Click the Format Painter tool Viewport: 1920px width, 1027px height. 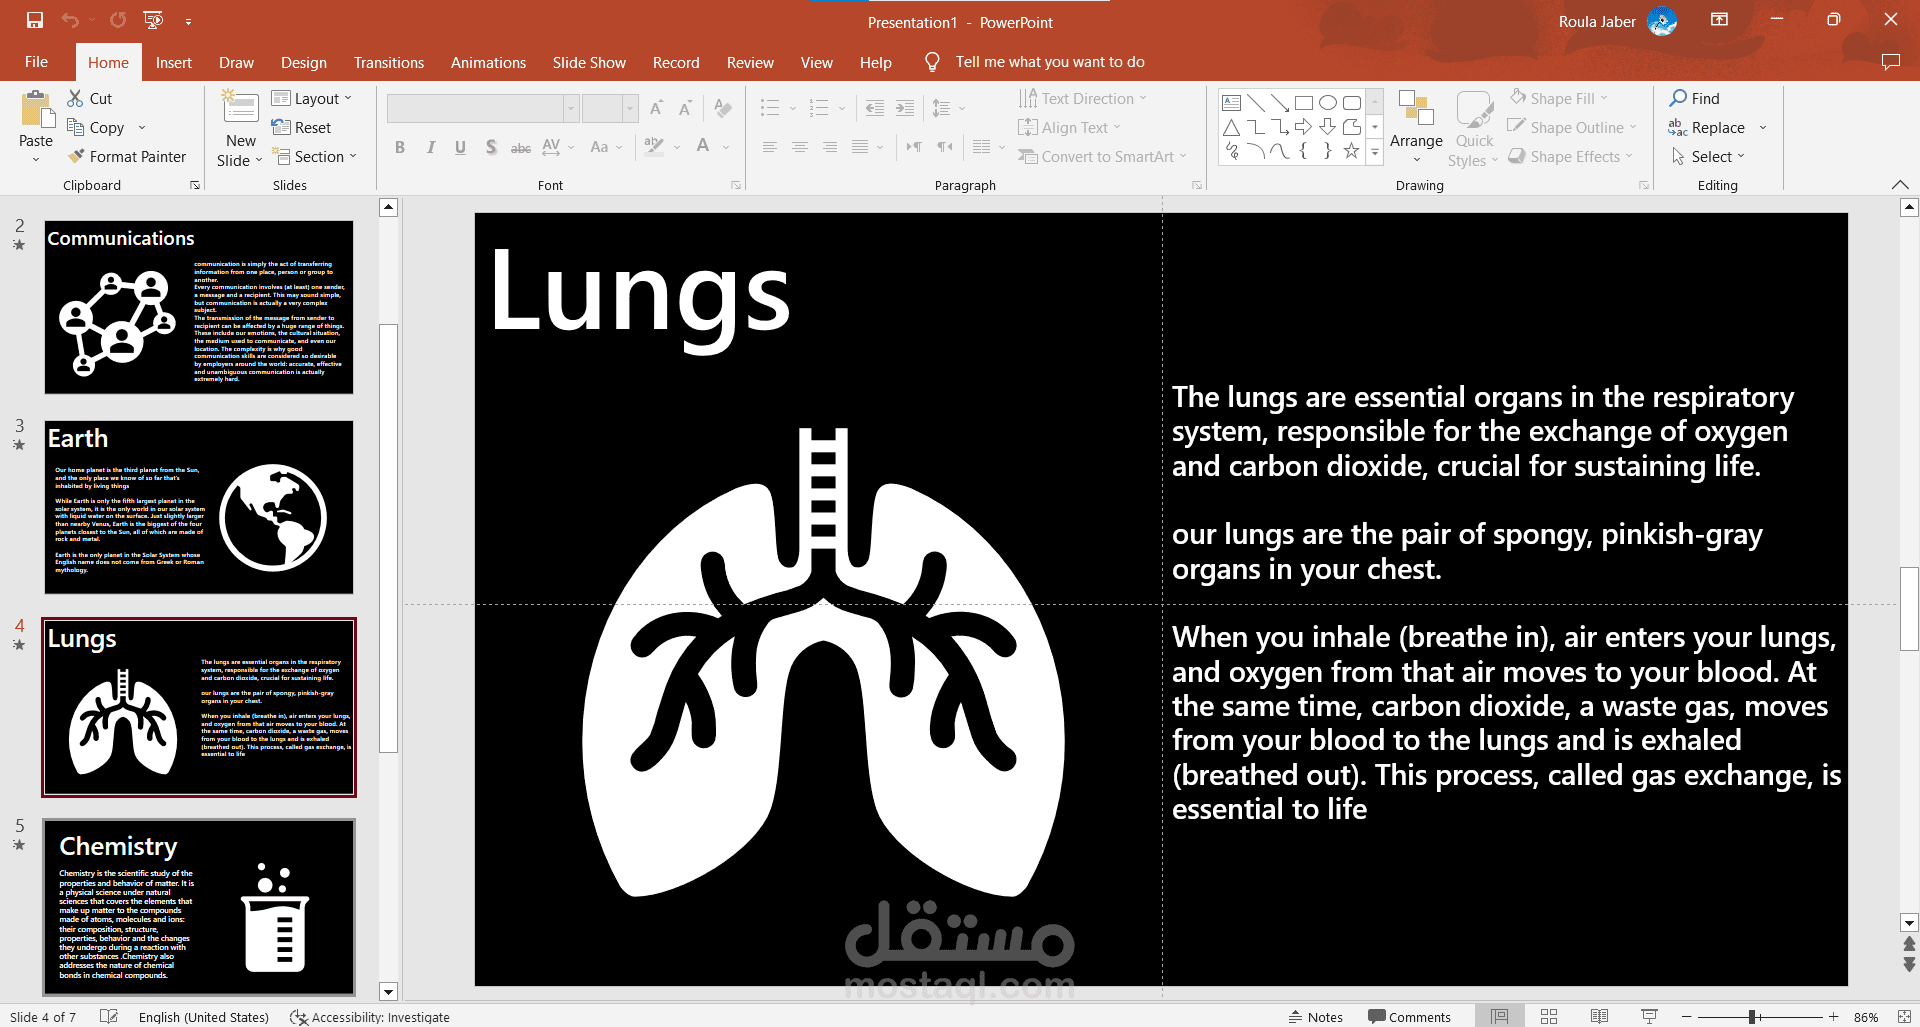pyautogui.click(x=127, y=156)
